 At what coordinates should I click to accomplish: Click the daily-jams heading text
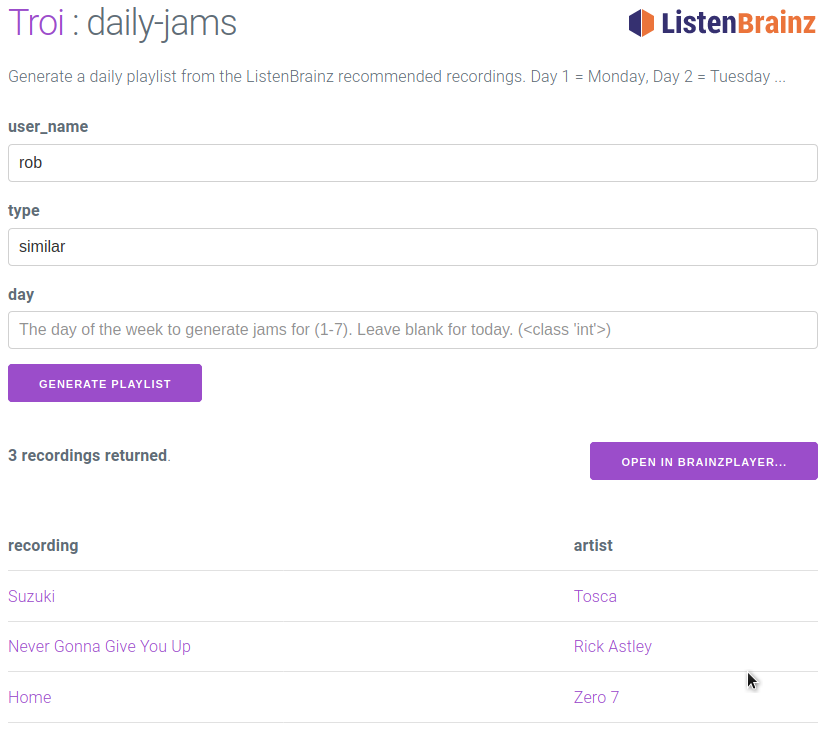pos(162,23)
